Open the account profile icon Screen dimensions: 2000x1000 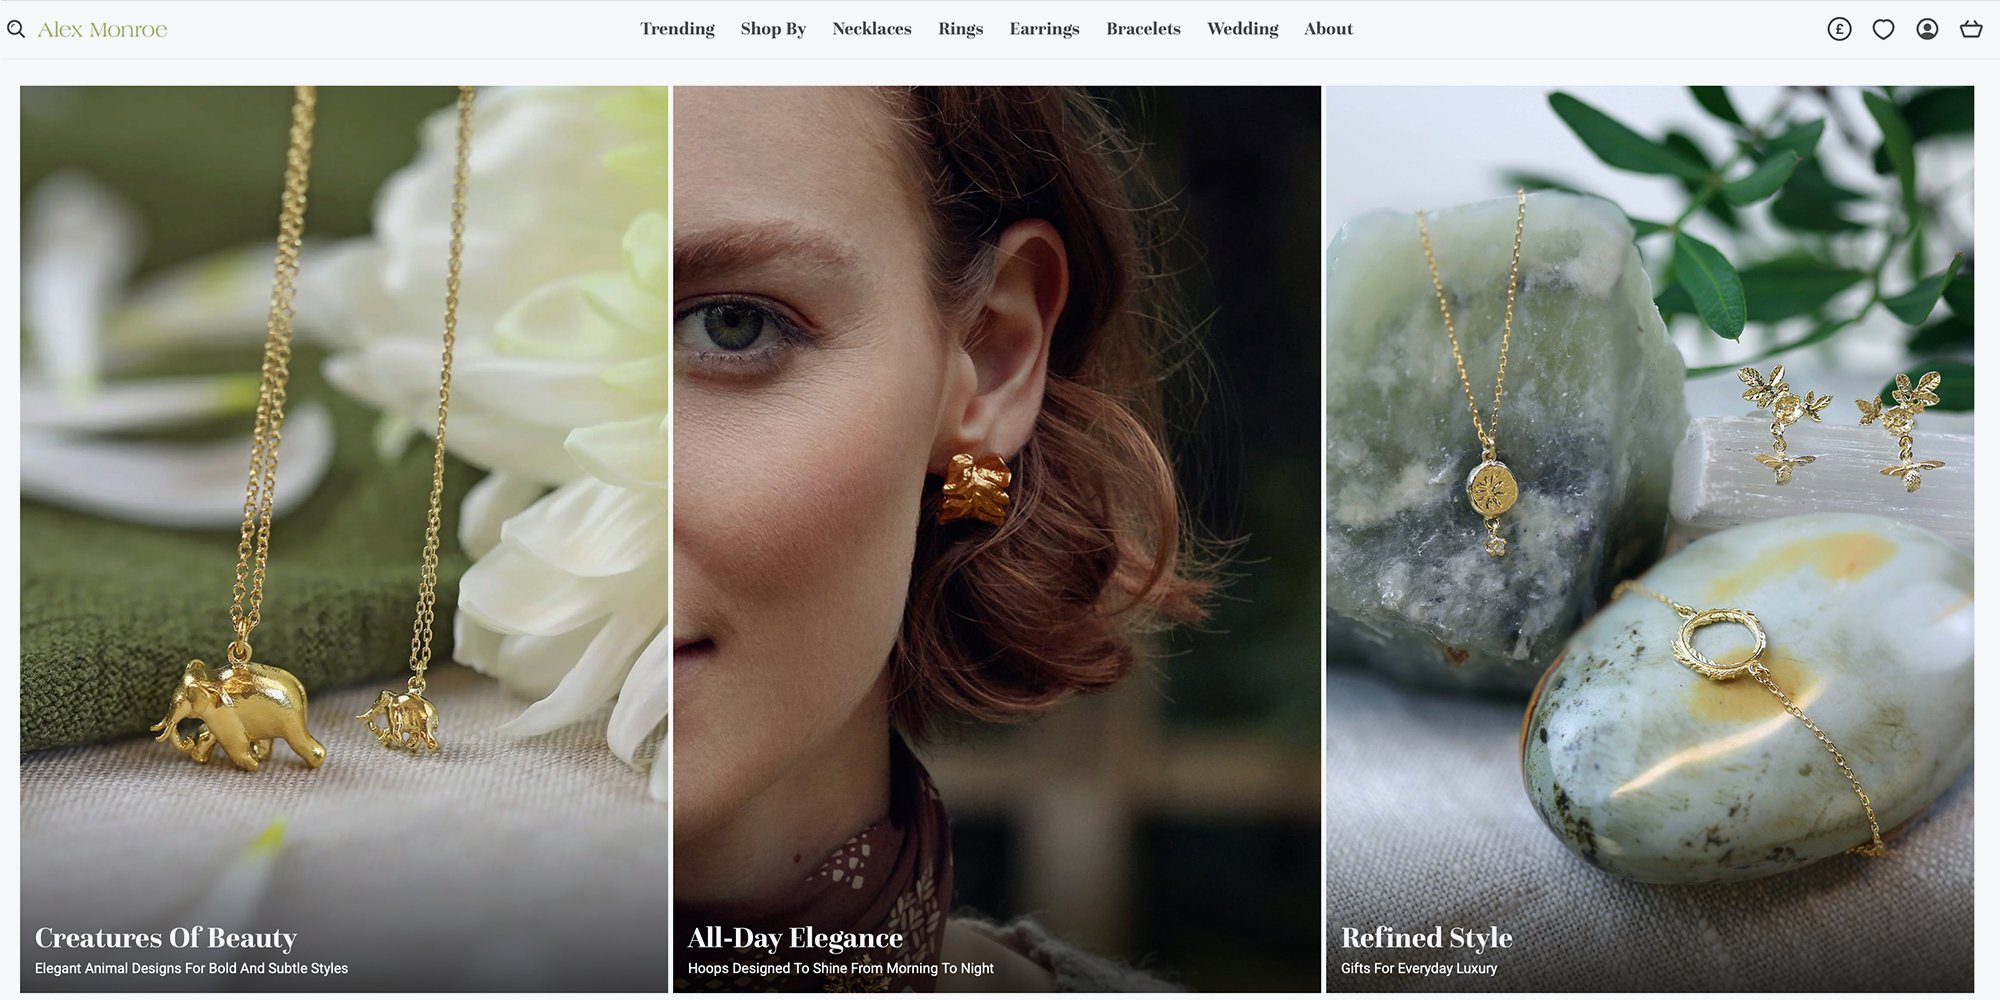coord(1927,29)
